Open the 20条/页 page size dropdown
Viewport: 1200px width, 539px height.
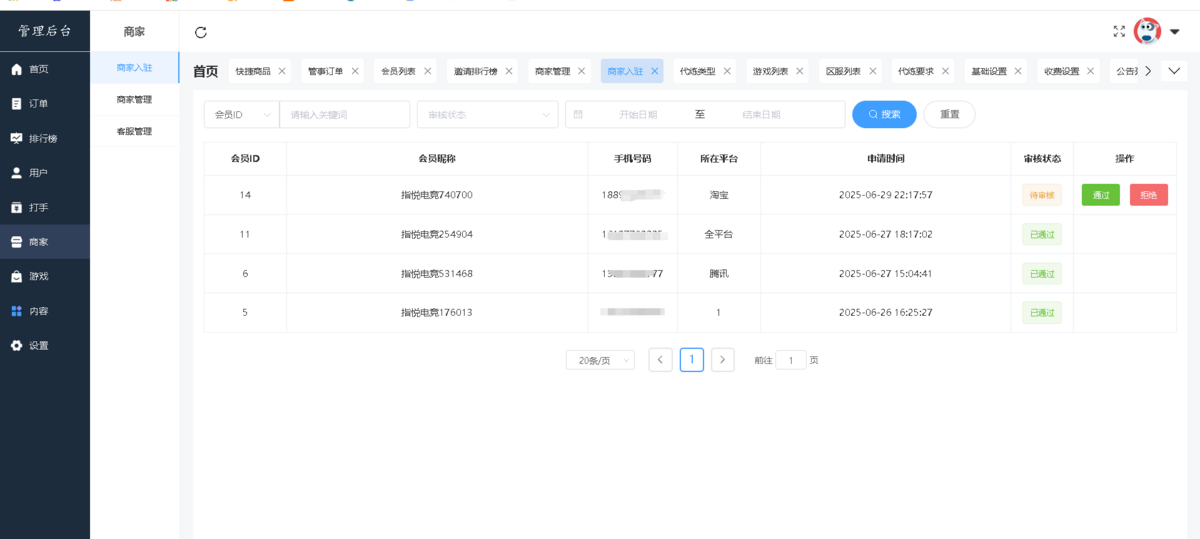tap(600, 360)
